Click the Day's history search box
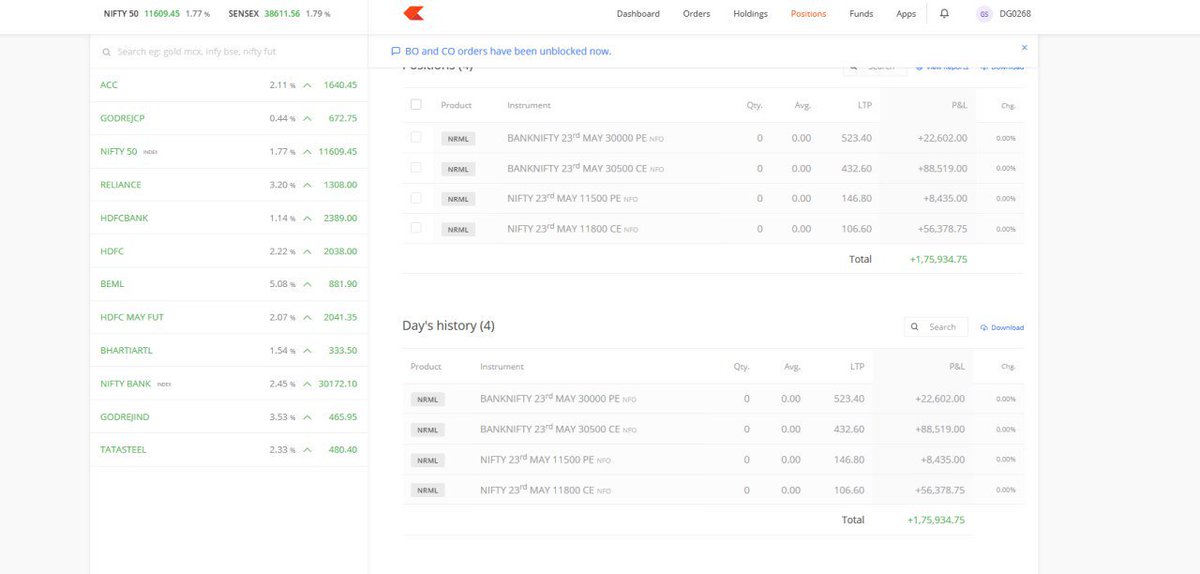The height and width of the screenshot is (574, 1200). click(936, 327)
